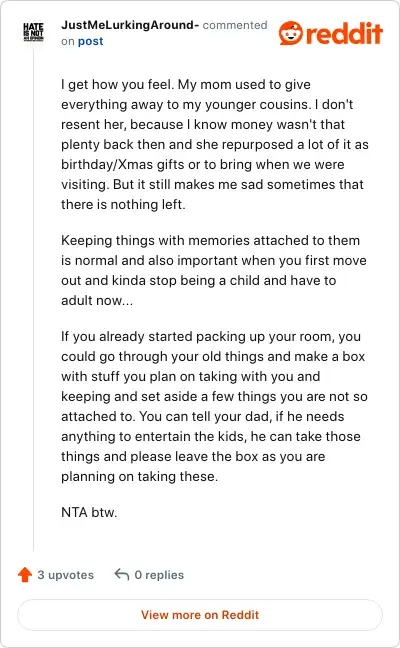The image size is (400, 648).
Task: Click the paragraph starting 'If you already started packing'
Action: click(x=214, y=406)
